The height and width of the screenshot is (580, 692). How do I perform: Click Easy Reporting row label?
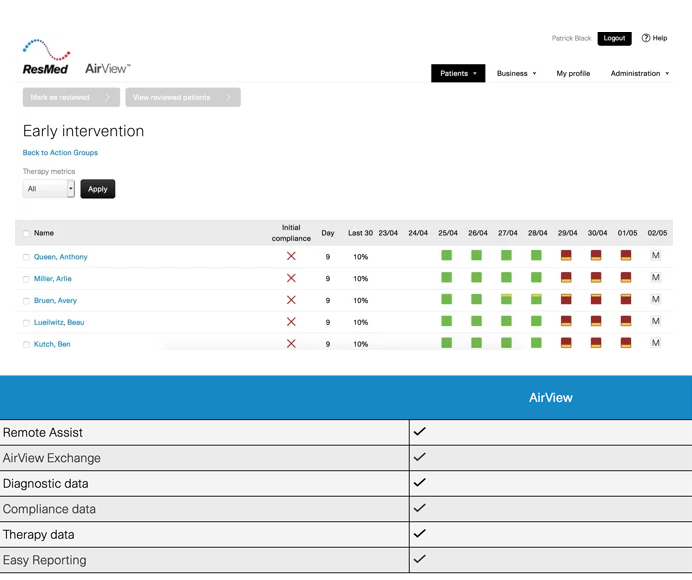coord(45,560)
